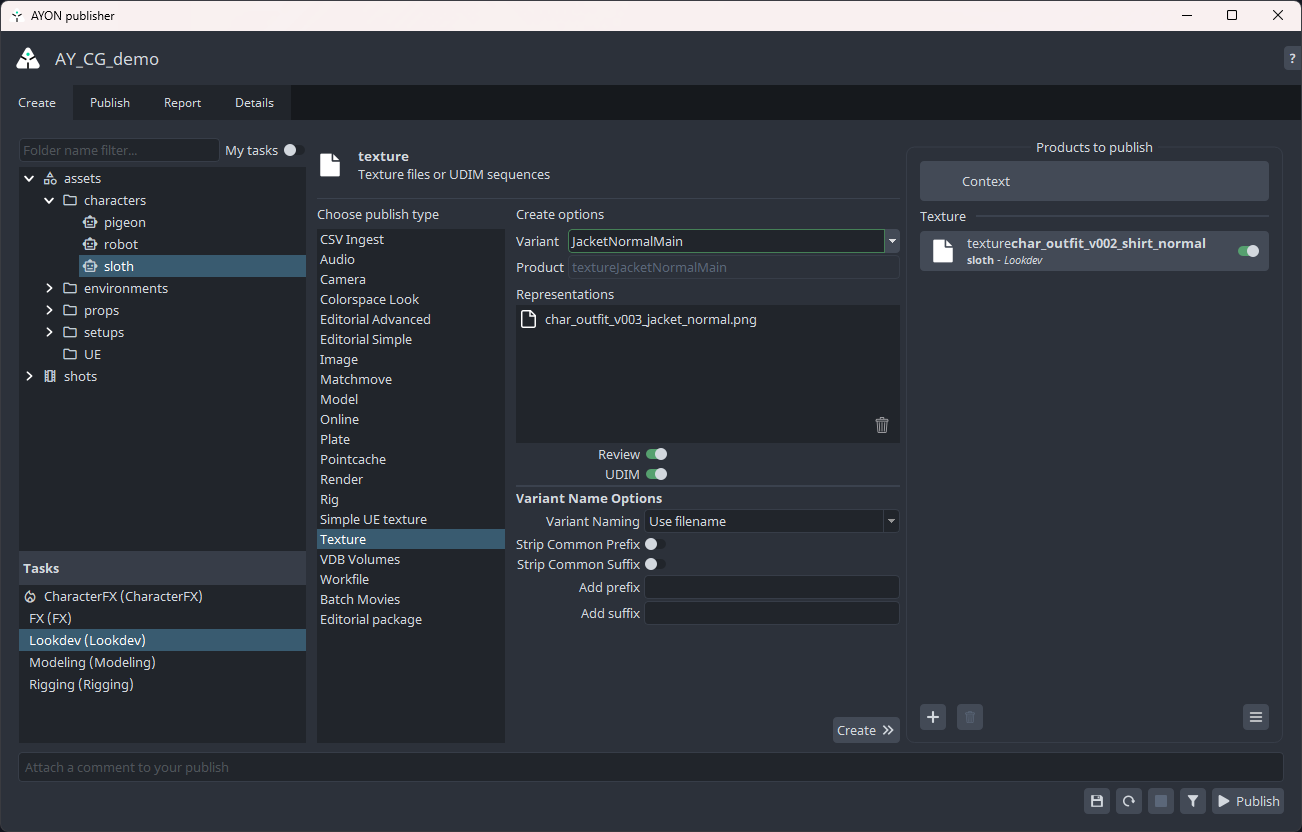Viewport: 1302px width, 832px height.
Task: Toggle the My tasks switch
Action: [292, 150]
